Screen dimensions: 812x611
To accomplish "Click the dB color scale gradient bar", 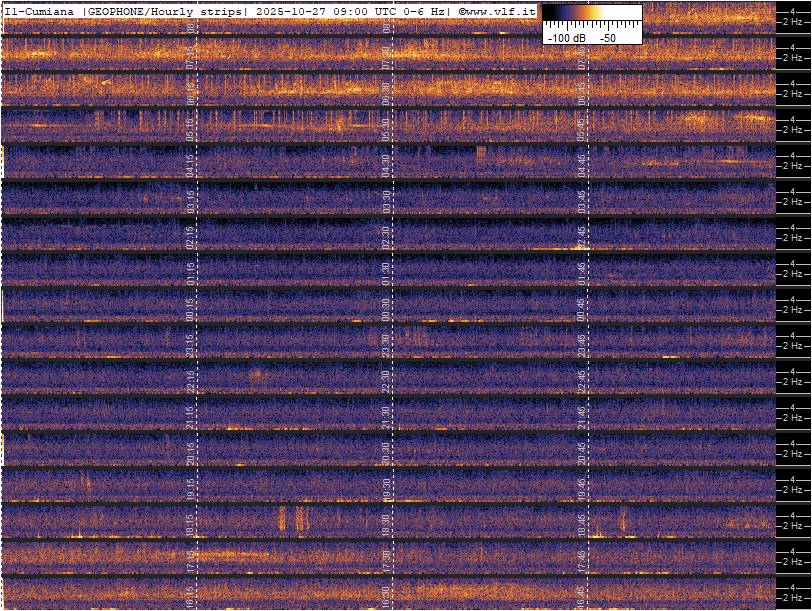I will coord(592,13).
